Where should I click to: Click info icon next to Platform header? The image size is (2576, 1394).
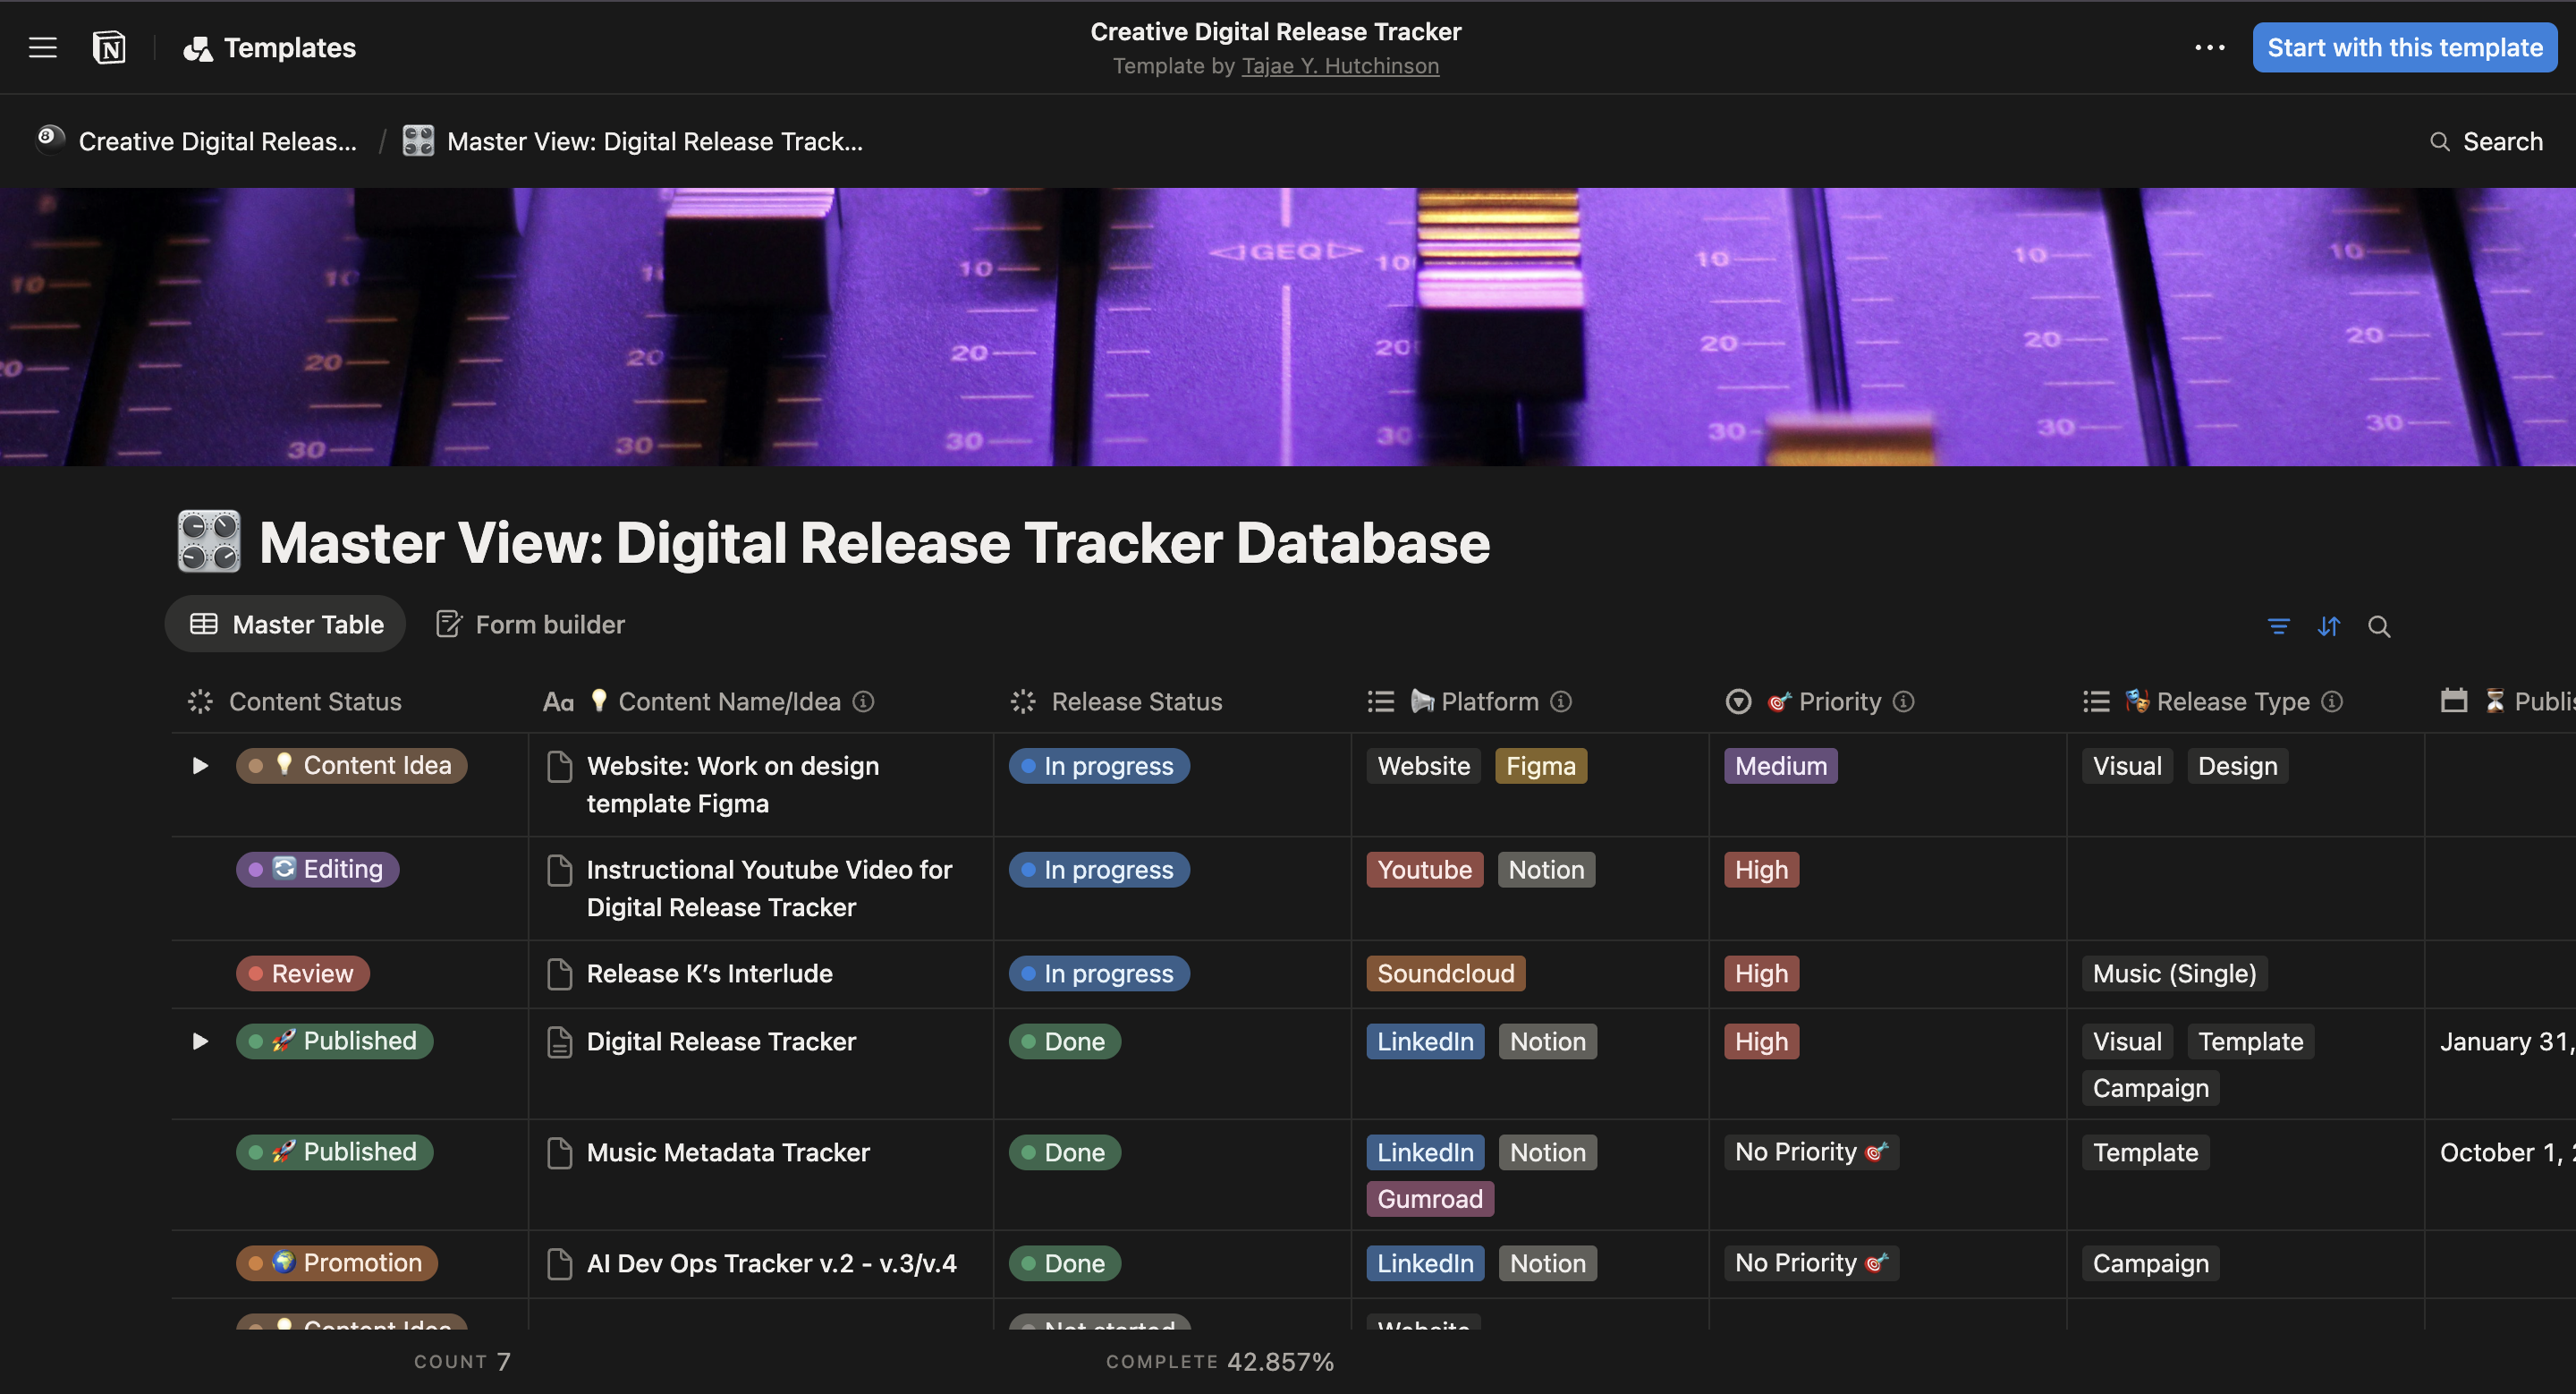(1561, 702)
